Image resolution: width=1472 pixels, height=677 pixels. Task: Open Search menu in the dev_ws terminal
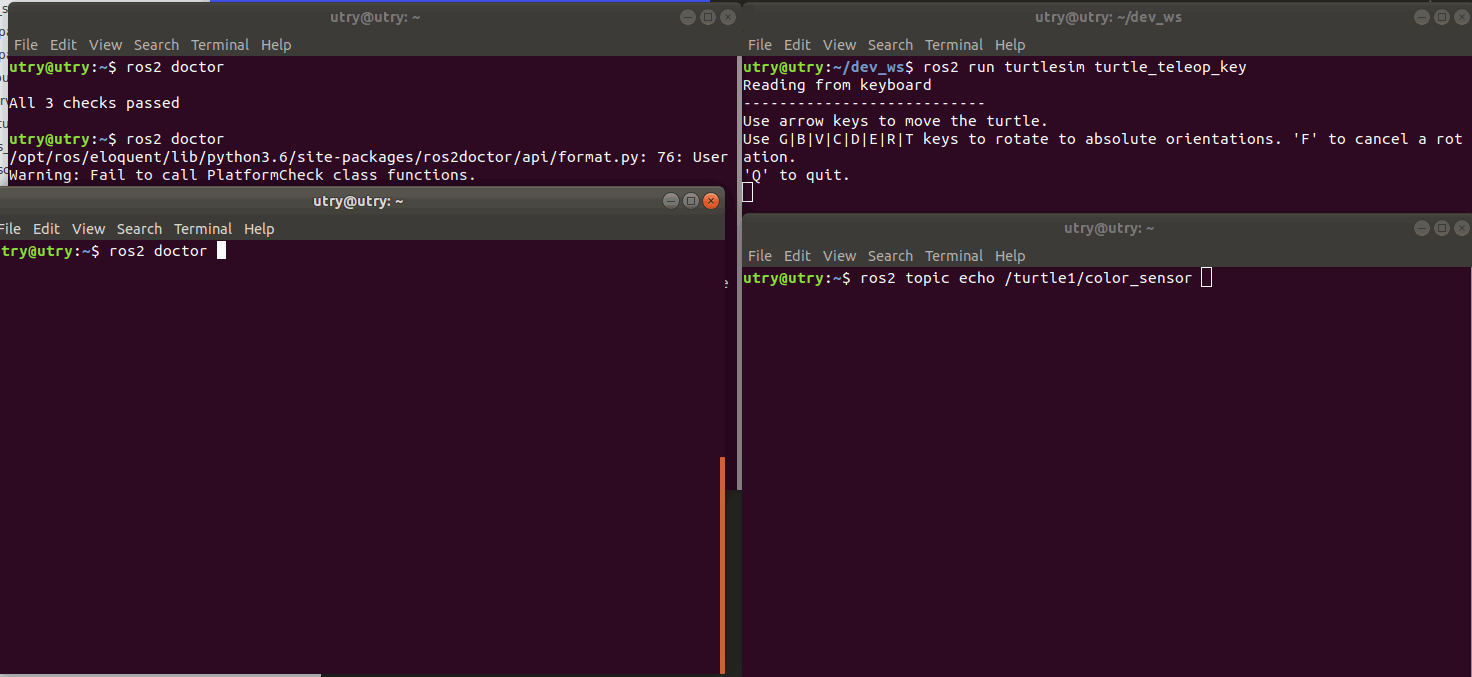click(890, 45)
